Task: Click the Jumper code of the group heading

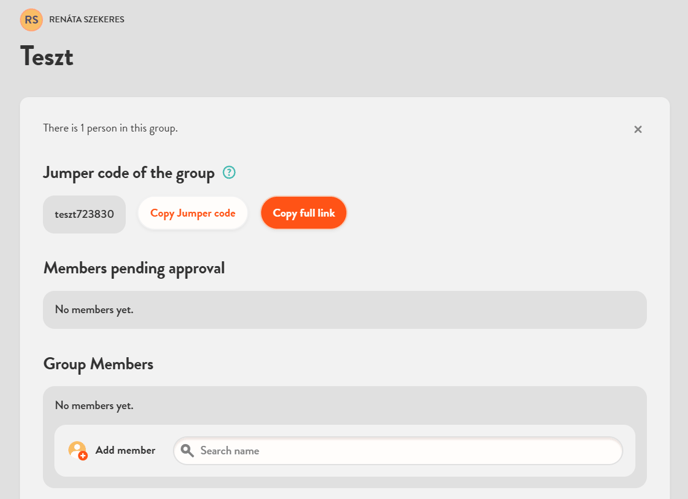Action: (x=129, y=173)
